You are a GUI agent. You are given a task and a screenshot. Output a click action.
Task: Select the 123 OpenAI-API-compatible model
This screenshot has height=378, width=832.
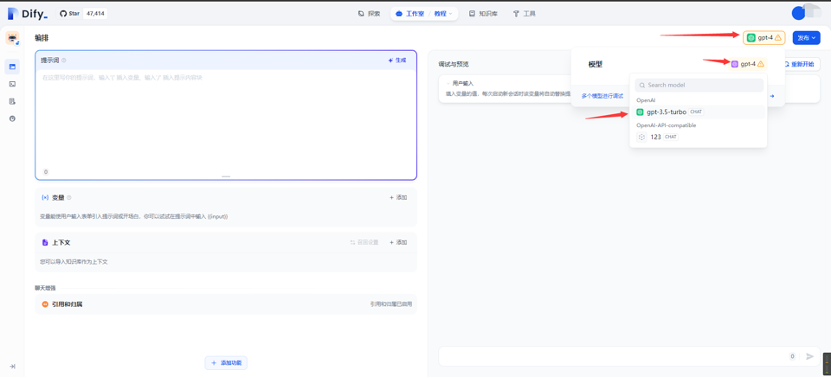698,137
